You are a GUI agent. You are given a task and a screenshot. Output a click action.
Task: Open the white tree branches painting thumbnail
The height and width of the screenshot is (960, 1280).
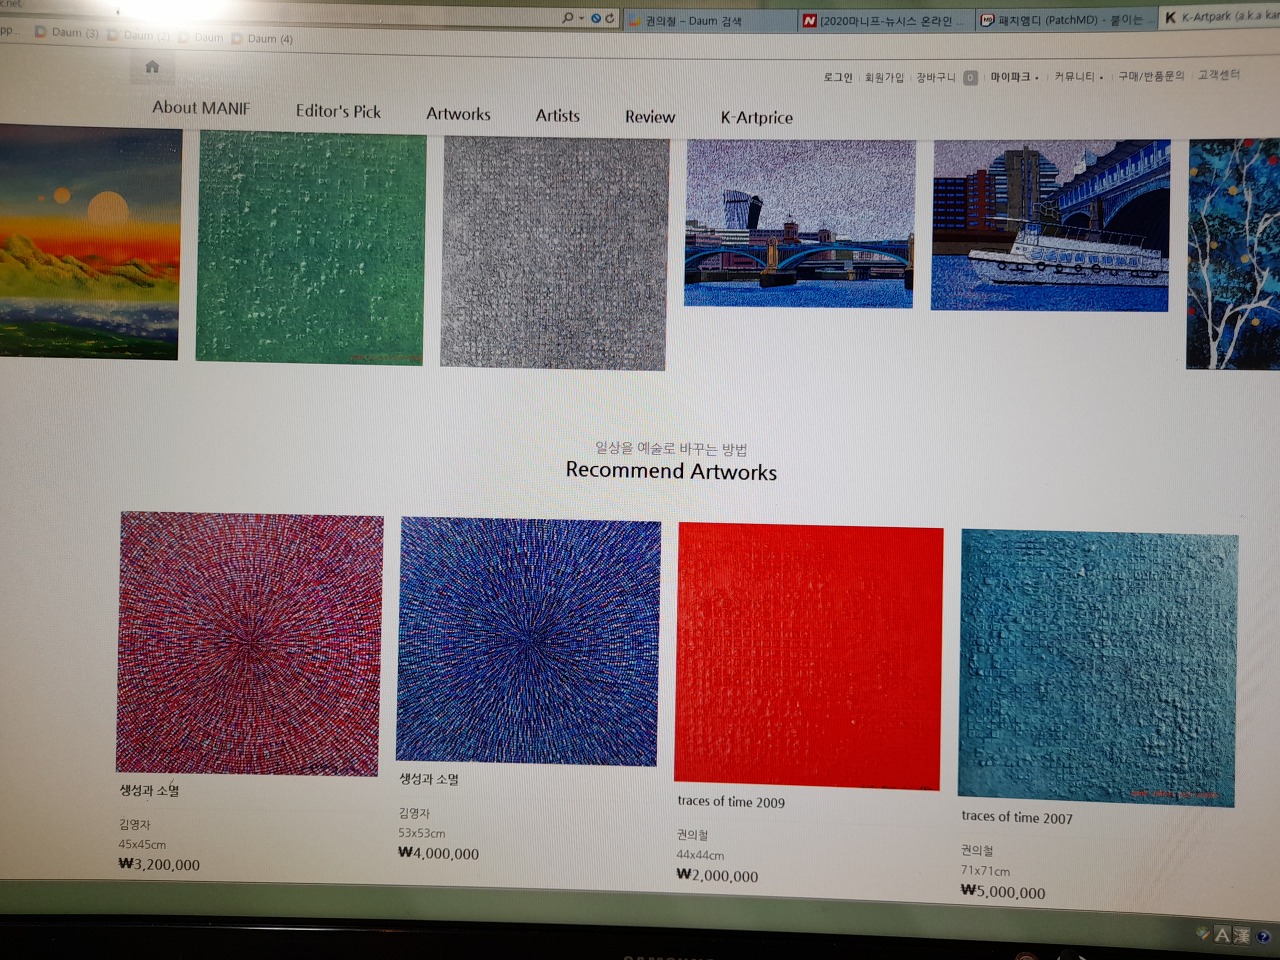click(1233, 254)
